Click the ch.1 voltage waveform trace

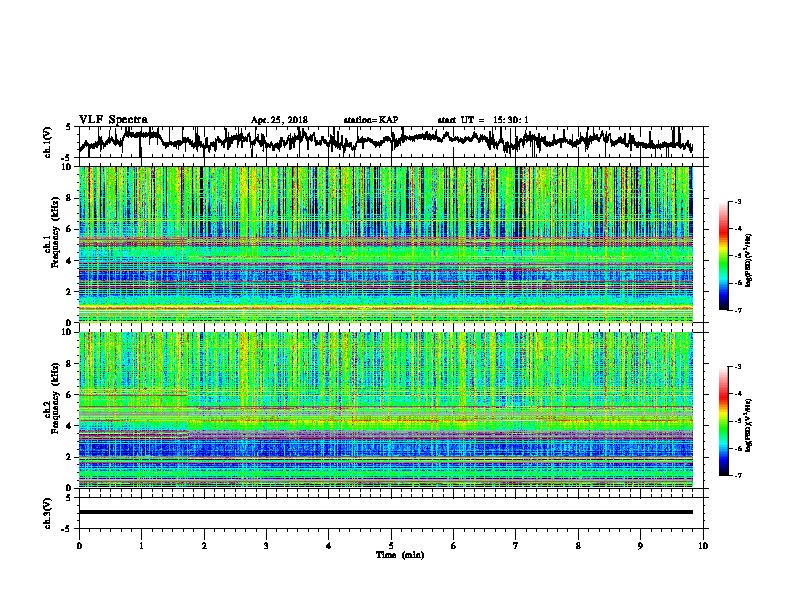click(x=385, y=141)
